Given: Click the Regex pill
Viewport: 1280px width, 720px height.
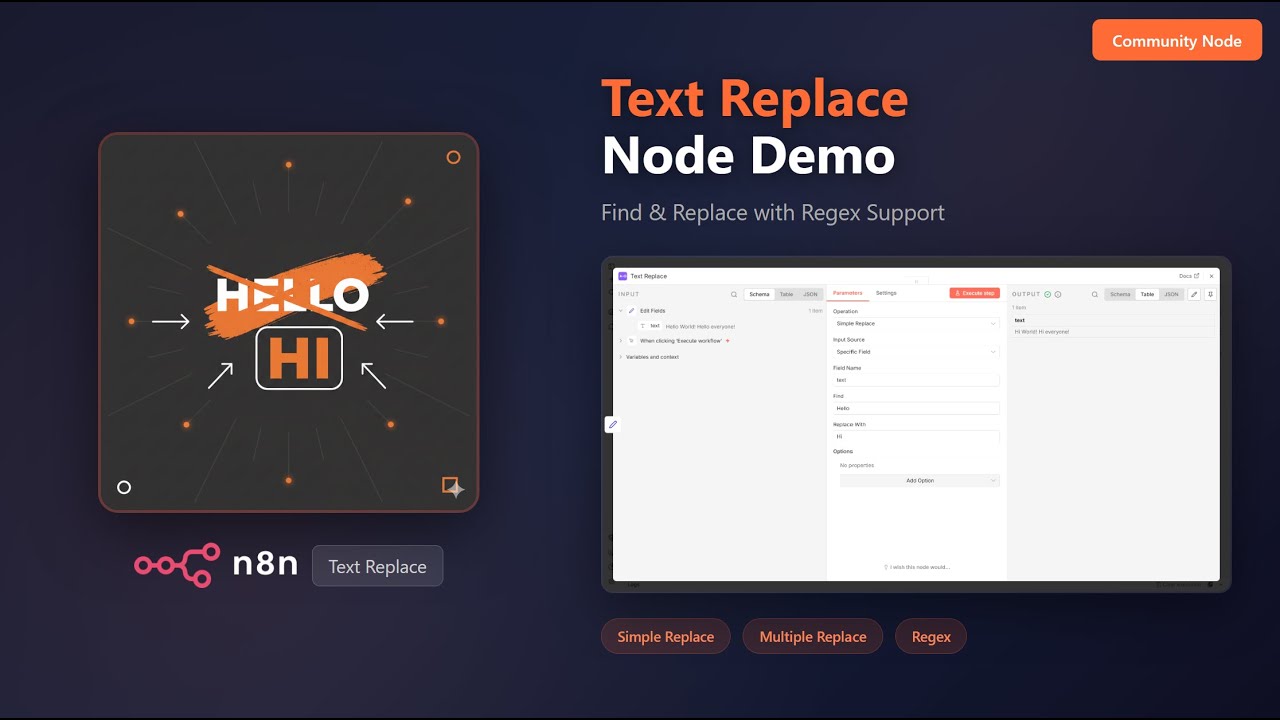Looking at the screenshot, I should (931, 637).
